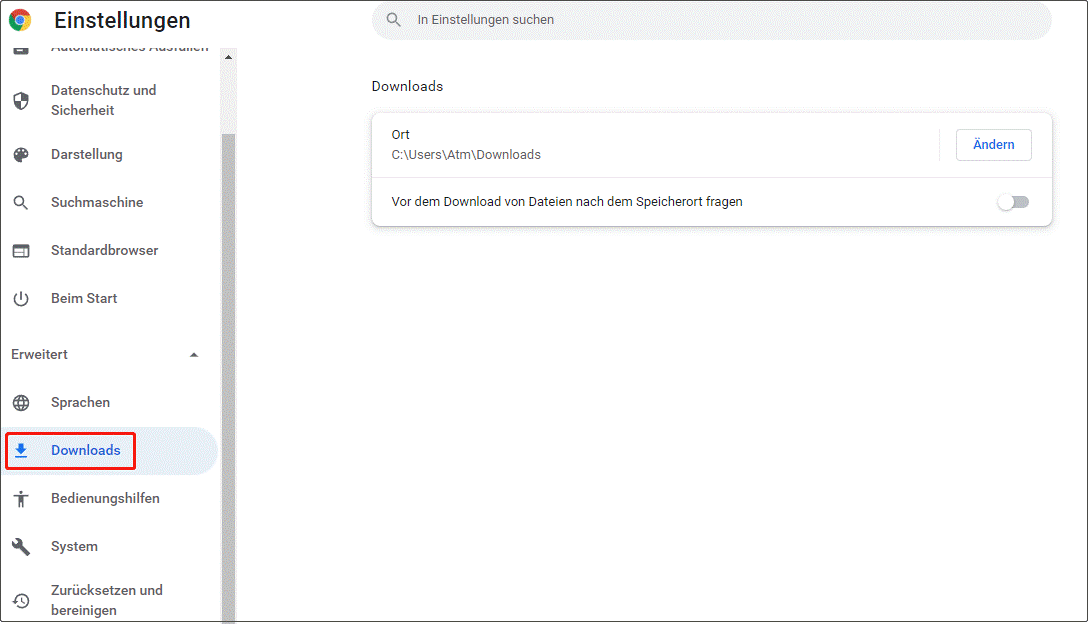Screen dimensions: 1090x624
Task: Click the Einstellungen page title
Action: pyautogui.click(x=122, y=20)
